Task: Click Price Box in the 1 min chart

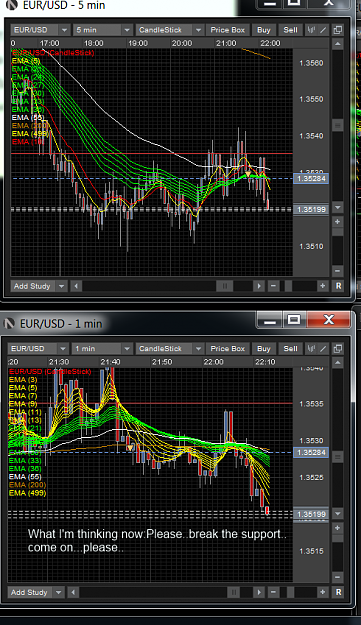Action: [228, 349]
